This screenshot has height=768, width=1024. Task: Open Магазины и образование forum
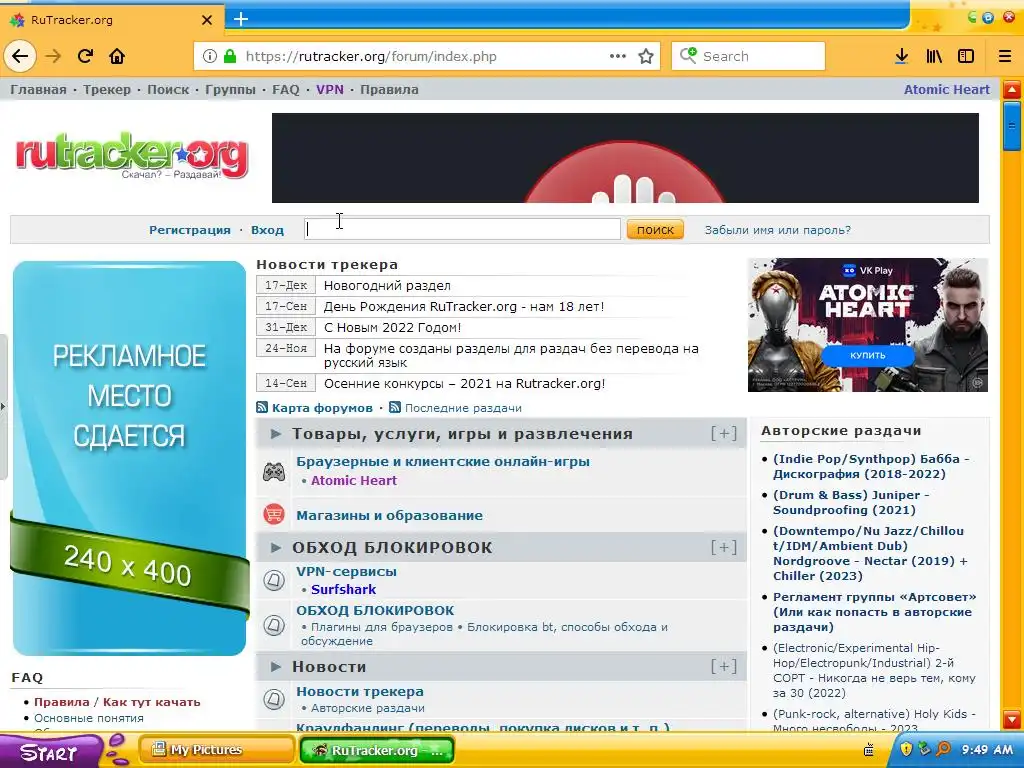[x=389, y=515]
